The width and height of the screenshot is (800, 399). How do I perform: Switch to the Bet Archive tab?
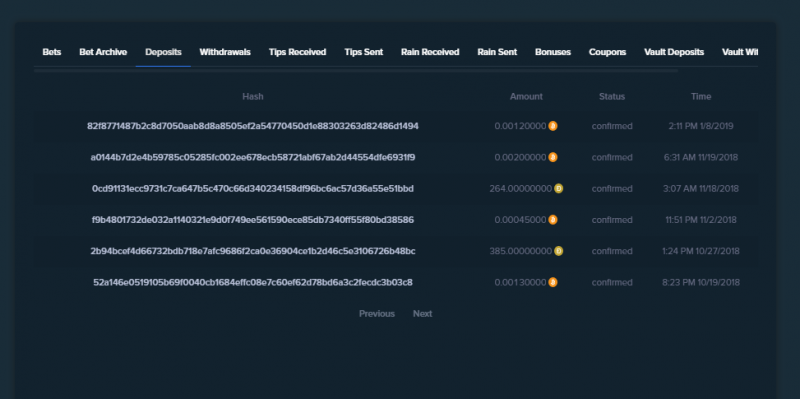click(x=103, y=52)
